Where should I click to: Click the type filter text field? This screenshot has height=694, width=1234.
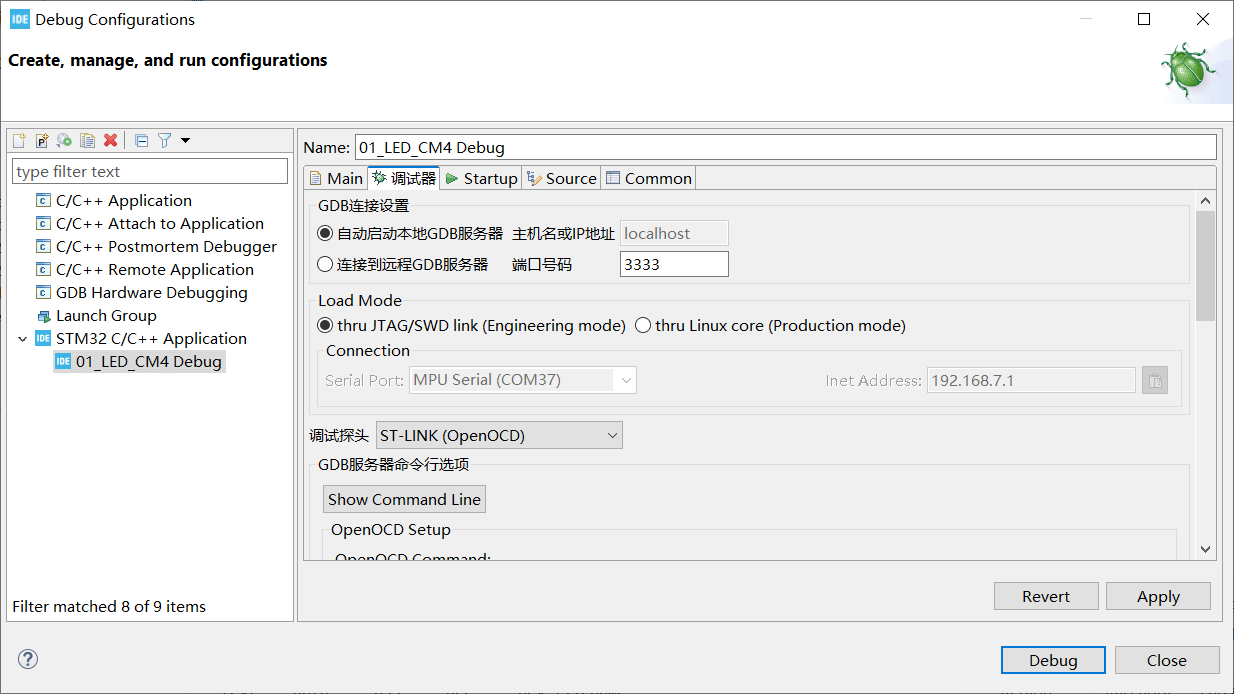tap(150, 172)
